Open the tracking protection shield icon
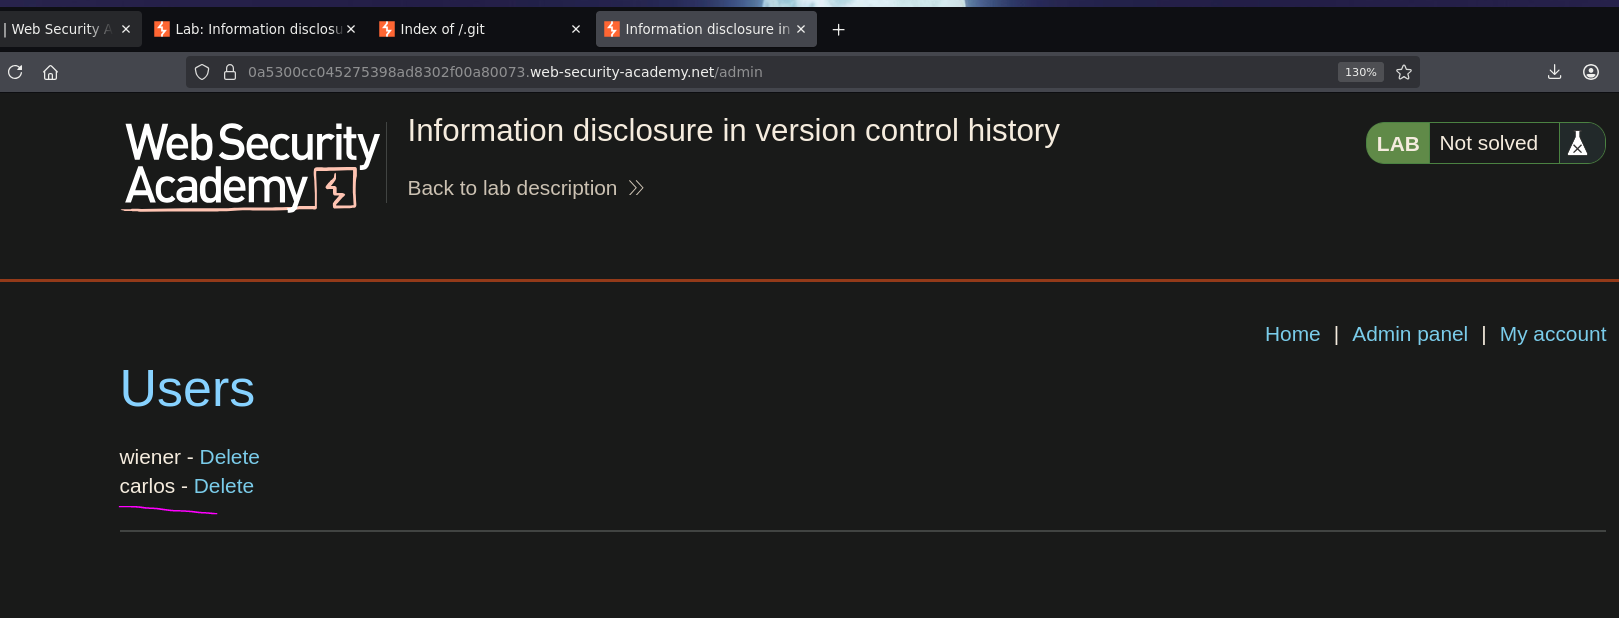 point(202,72)
